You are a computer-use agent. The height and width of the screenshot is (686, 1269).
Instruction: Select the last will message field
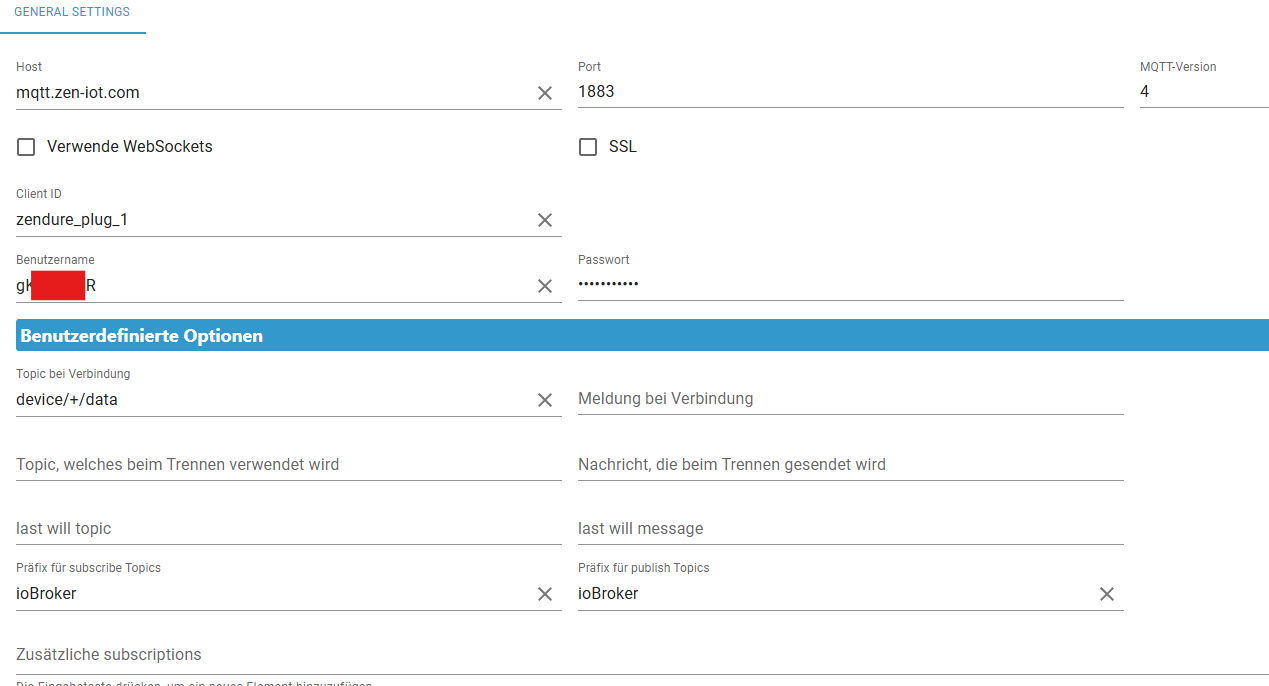click(850, 529)
